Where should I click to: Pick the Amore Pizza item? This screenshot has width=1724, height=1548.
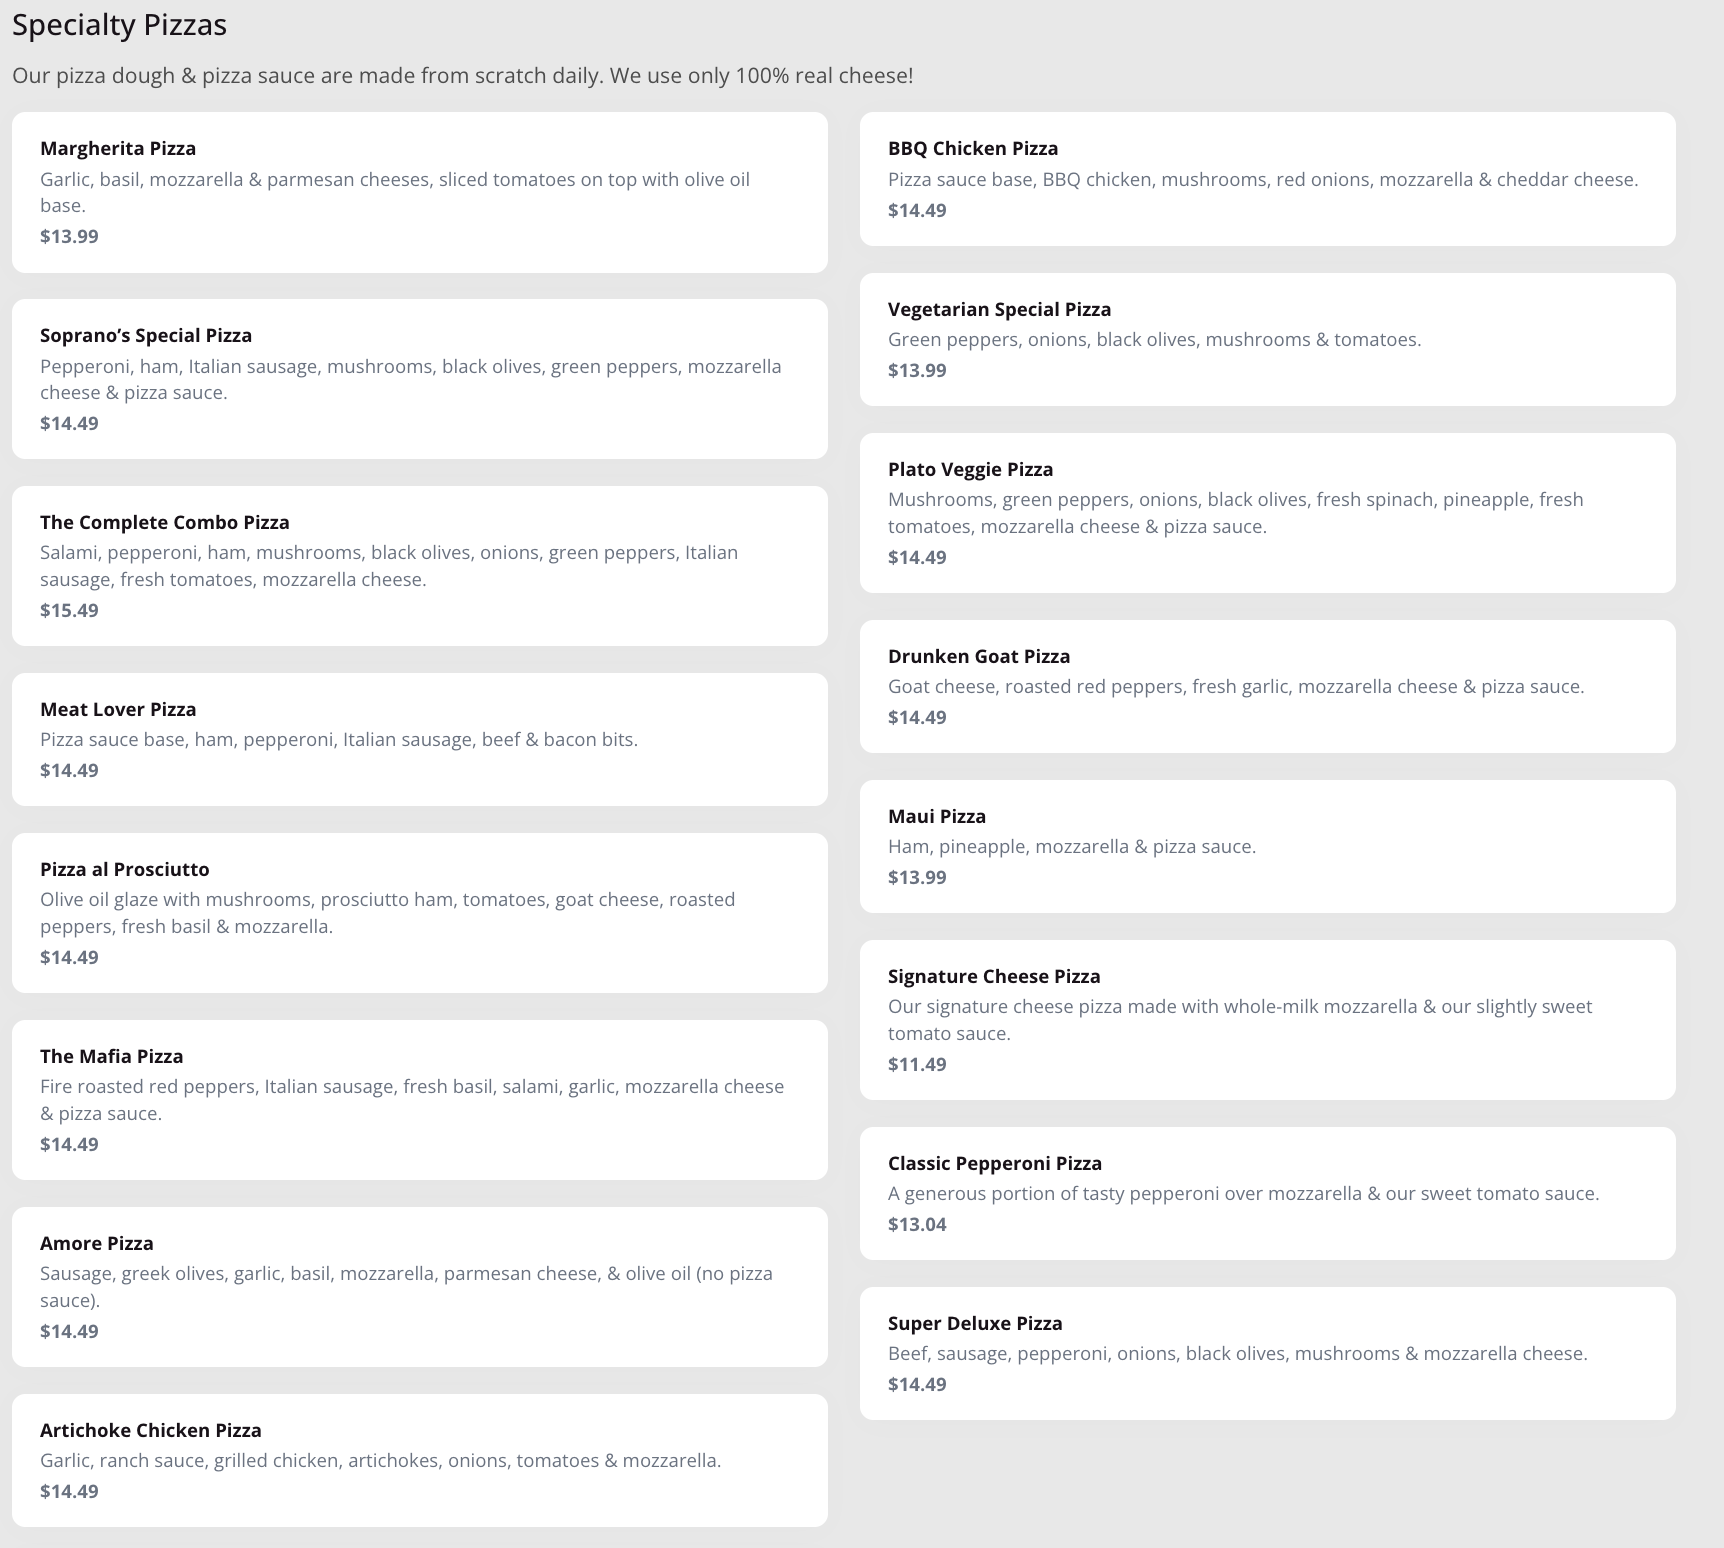(419, 1287)
